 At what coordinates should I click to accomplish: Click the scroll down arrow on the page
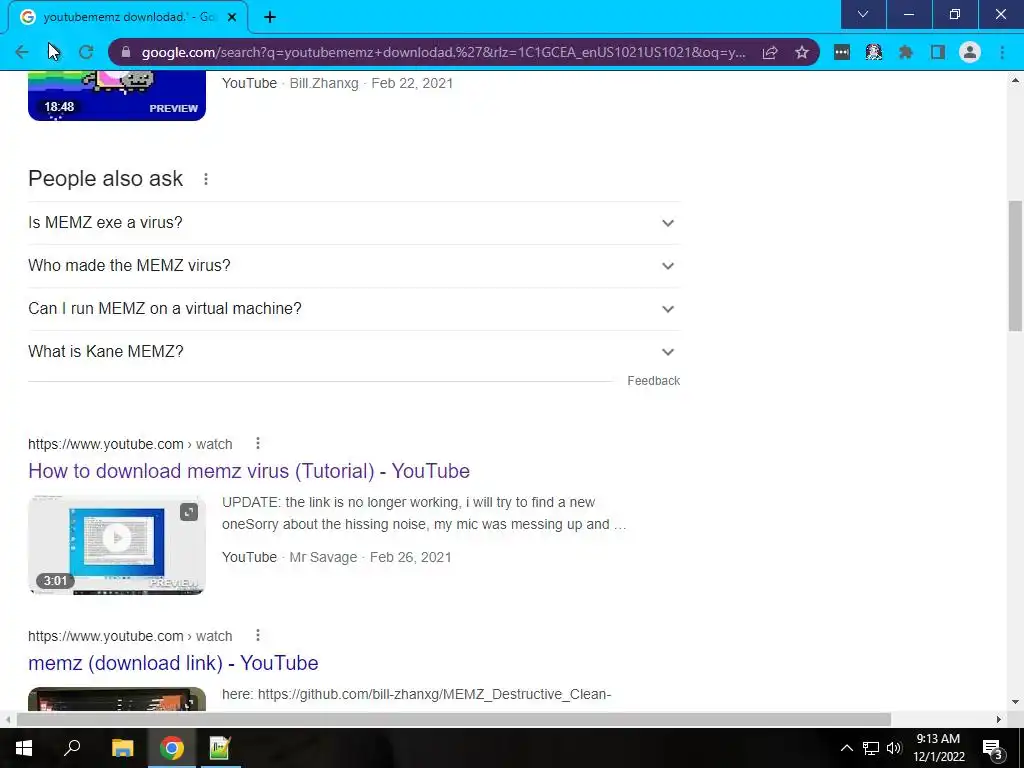pos(1015,703)
